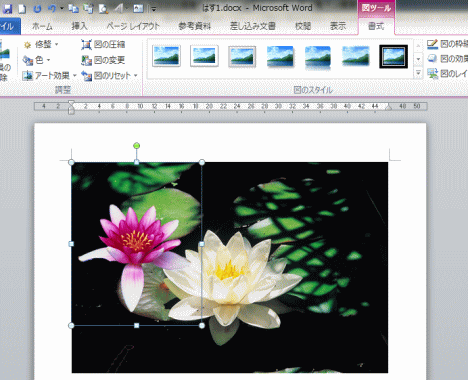
Task: Click the top-right corner sizing handle
Action: (202, 162)
